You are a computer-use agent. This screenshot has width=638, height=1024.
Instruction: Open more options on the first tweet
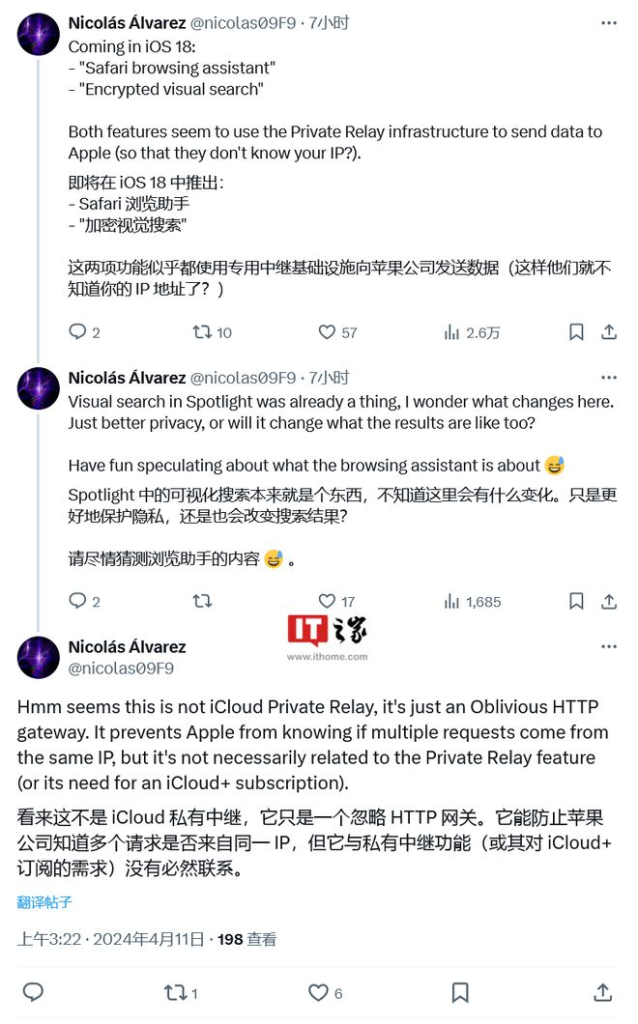coord(609,23)
